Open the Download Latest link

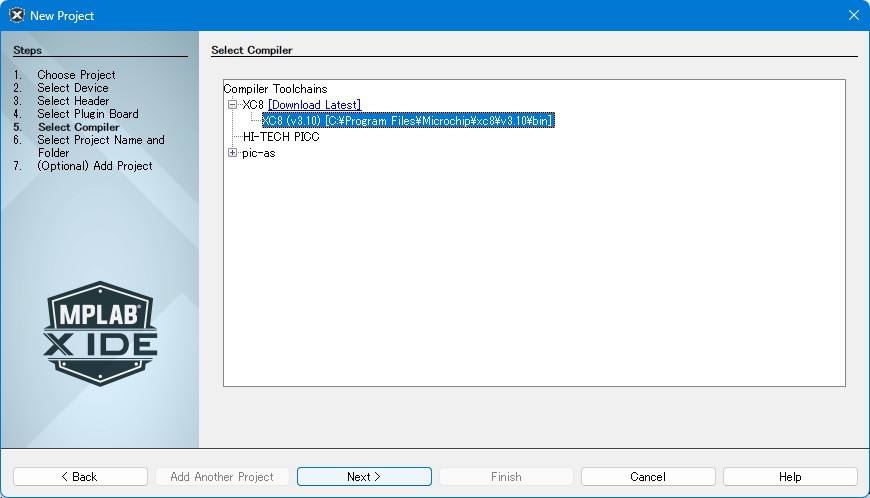[x=314, y=105]
